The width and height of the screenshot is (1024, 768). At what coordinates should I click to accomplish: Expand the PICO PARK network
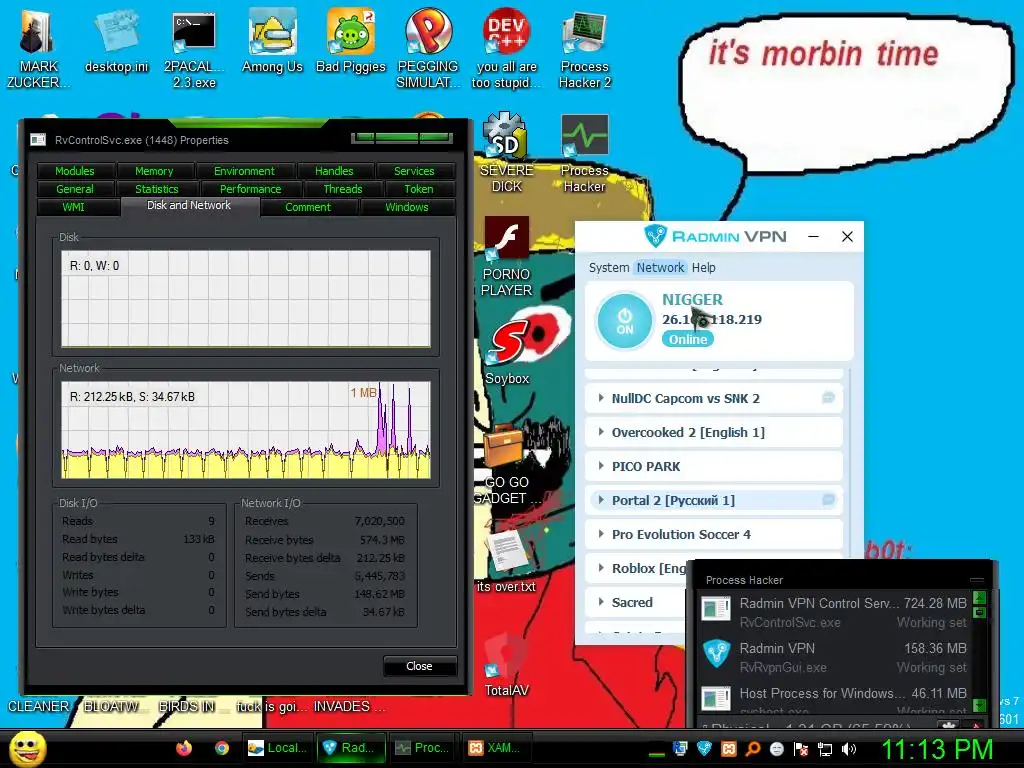(x=601, y=466)
